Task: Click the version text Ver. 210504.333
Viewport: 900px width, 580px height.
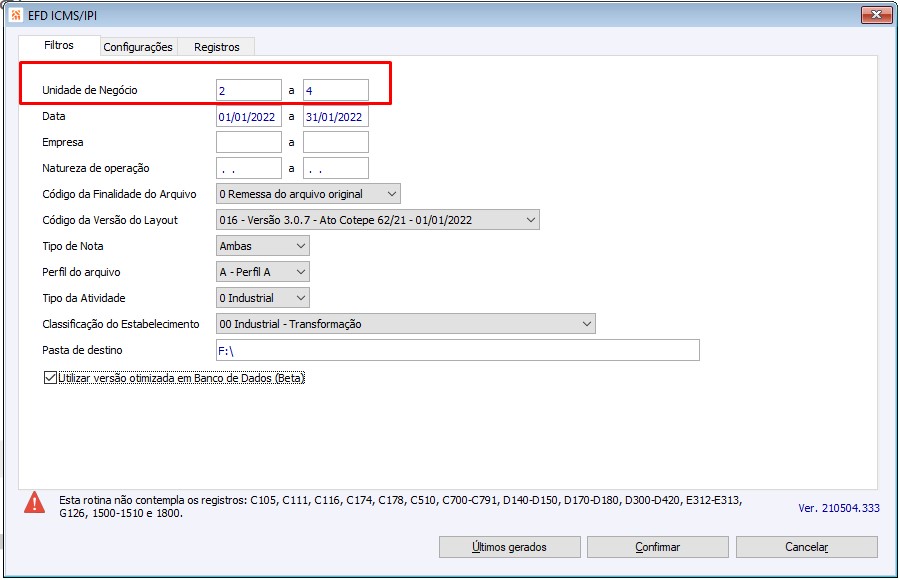Action: pyautogui.click(x=839, y=508)
